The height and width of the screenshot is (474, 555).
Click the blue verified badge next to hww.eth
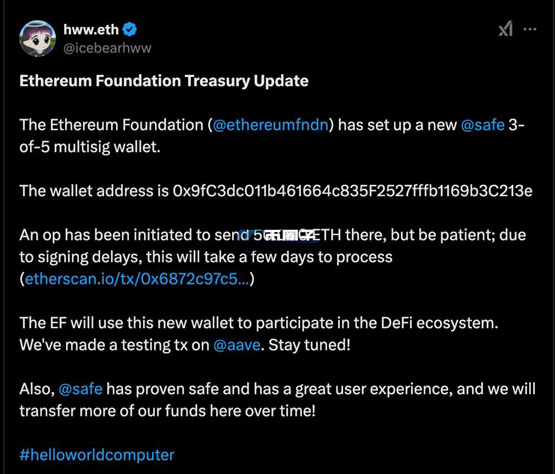[130, 29]
